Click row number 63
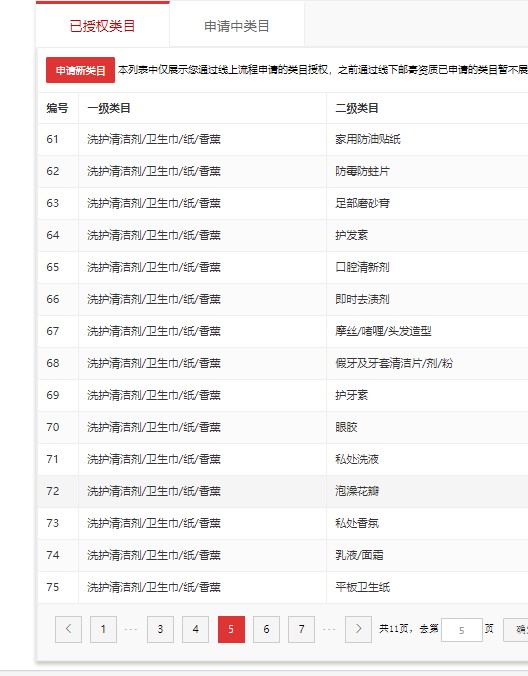528x676 pixels. 53,203
